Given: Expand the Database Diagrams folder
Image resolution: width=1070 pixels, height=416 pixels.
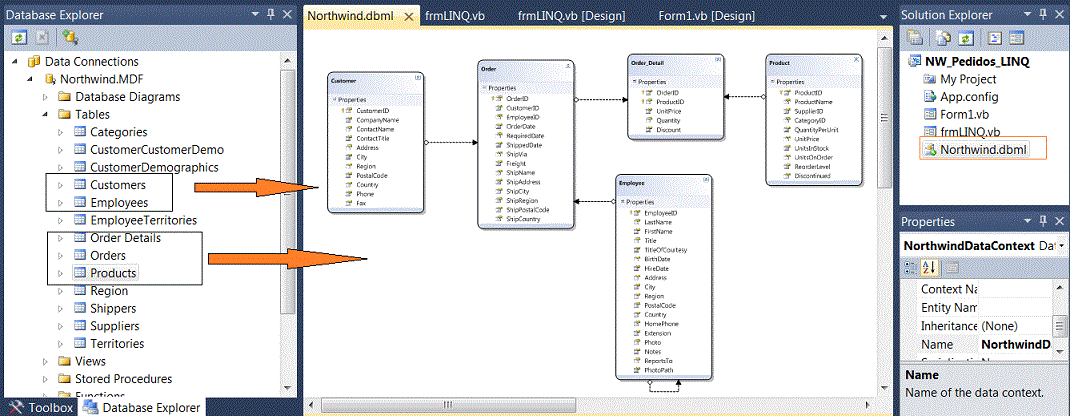Looking at the screenshot, I should [46, 97].
